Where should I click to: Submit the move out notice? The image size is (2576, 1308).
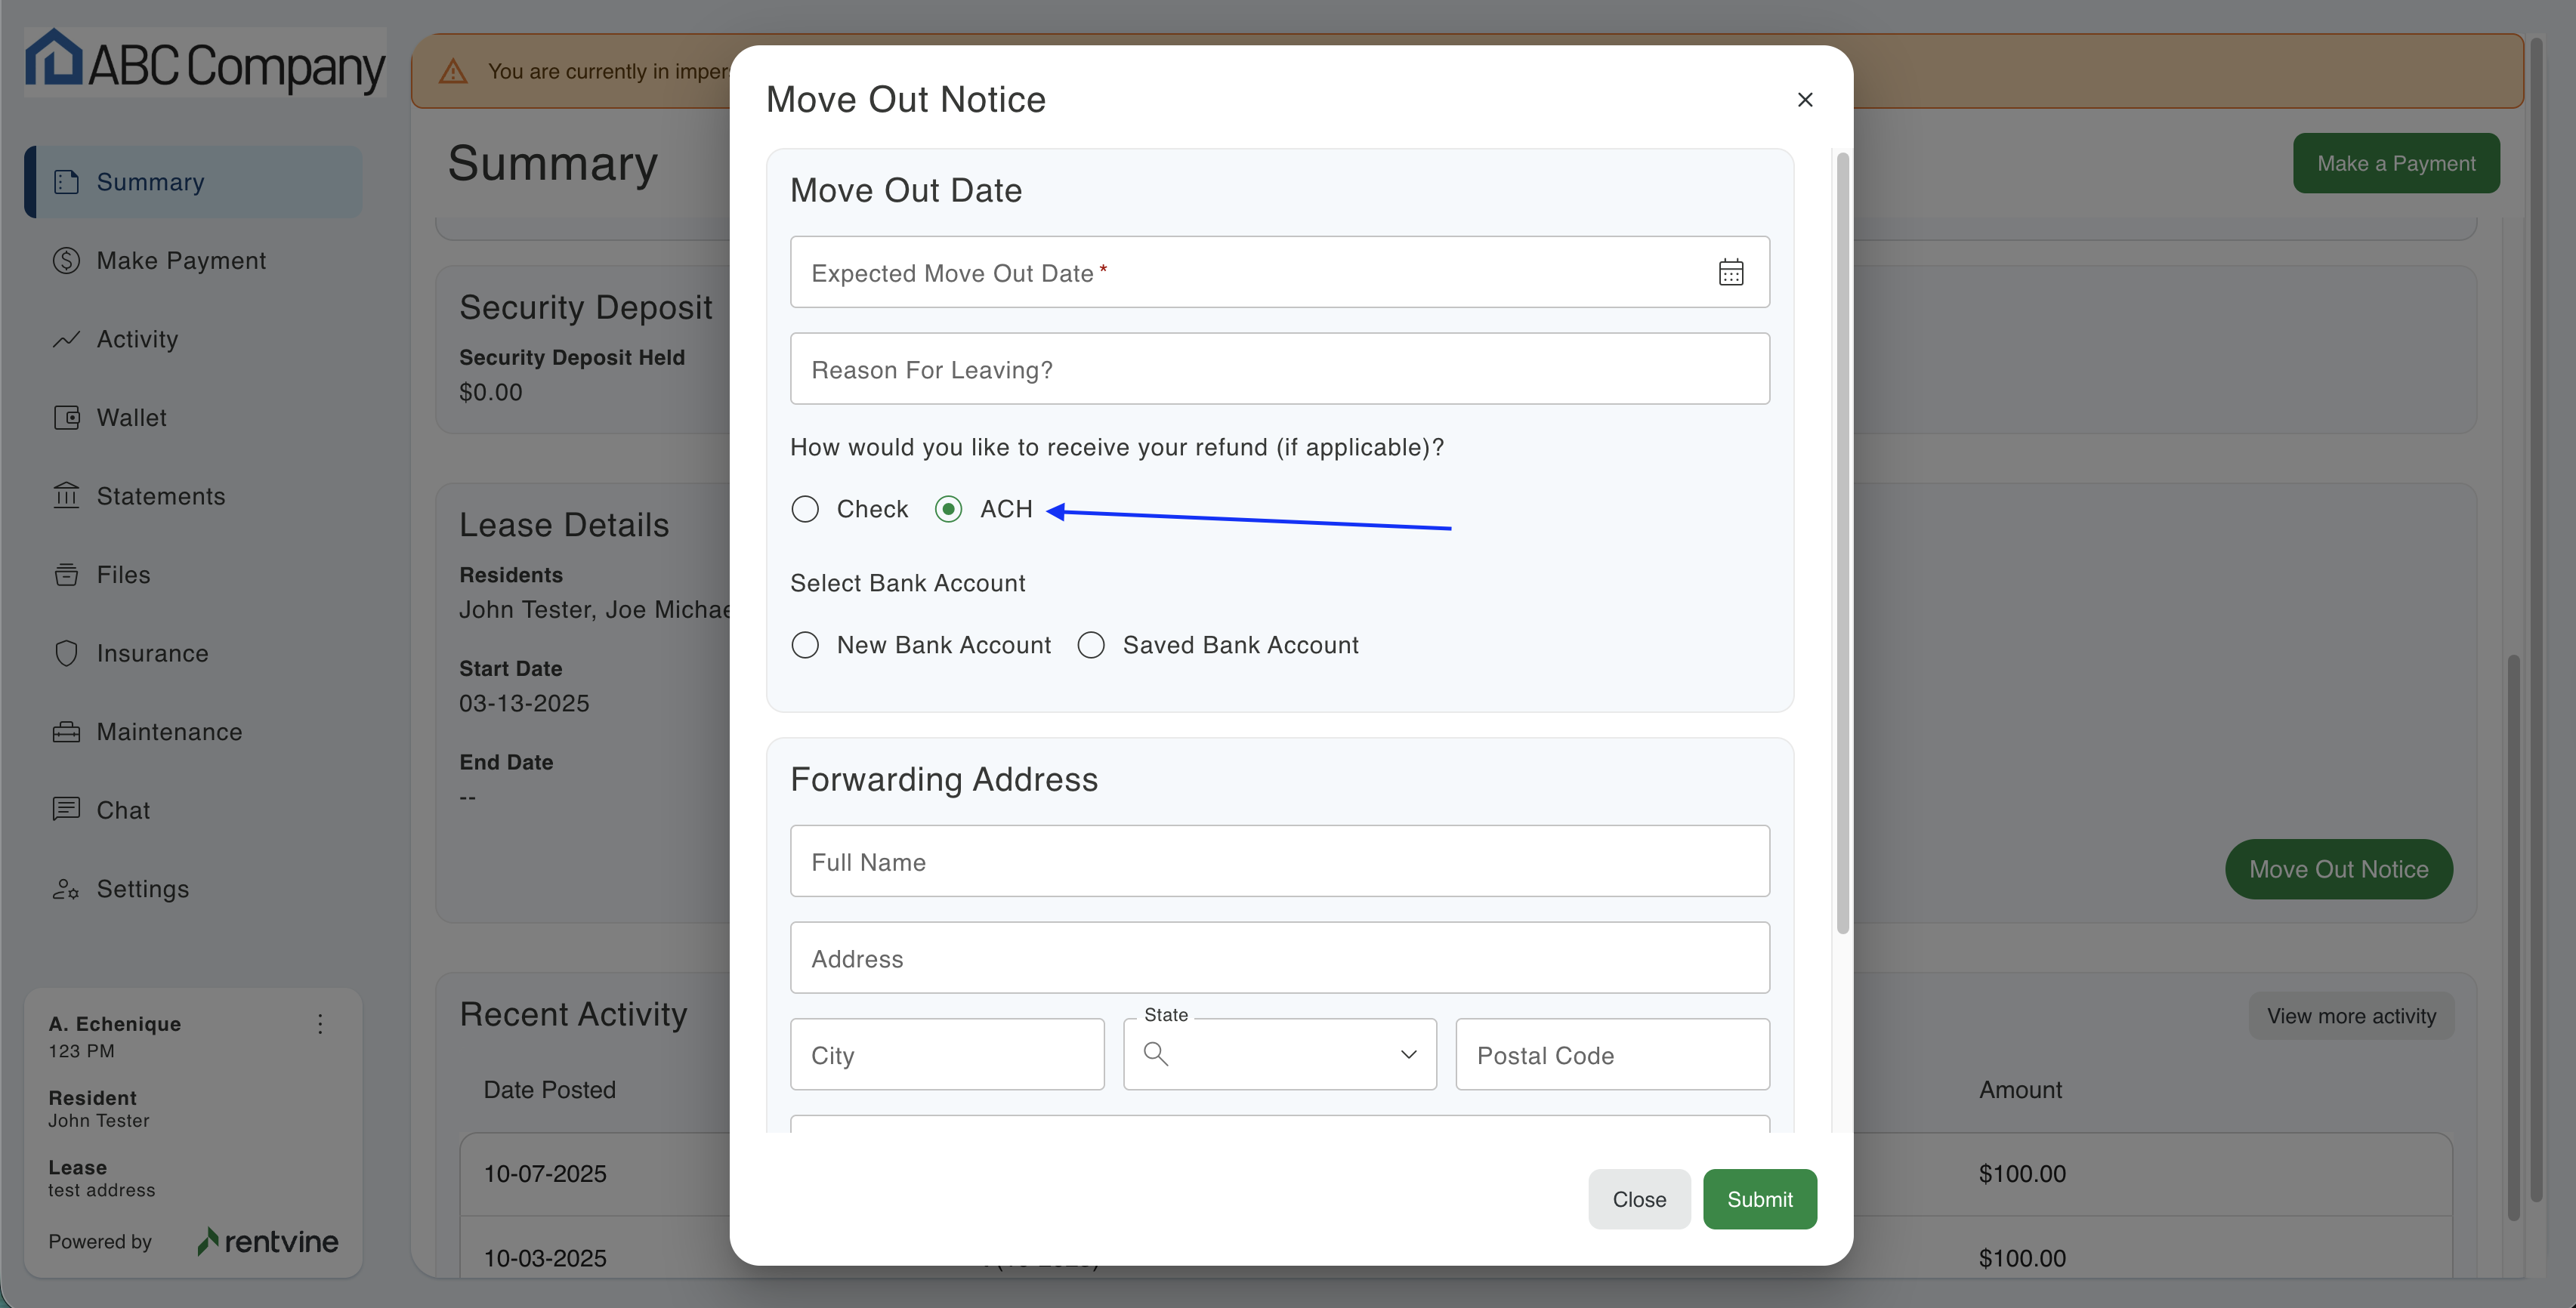coord(1759,1199)
